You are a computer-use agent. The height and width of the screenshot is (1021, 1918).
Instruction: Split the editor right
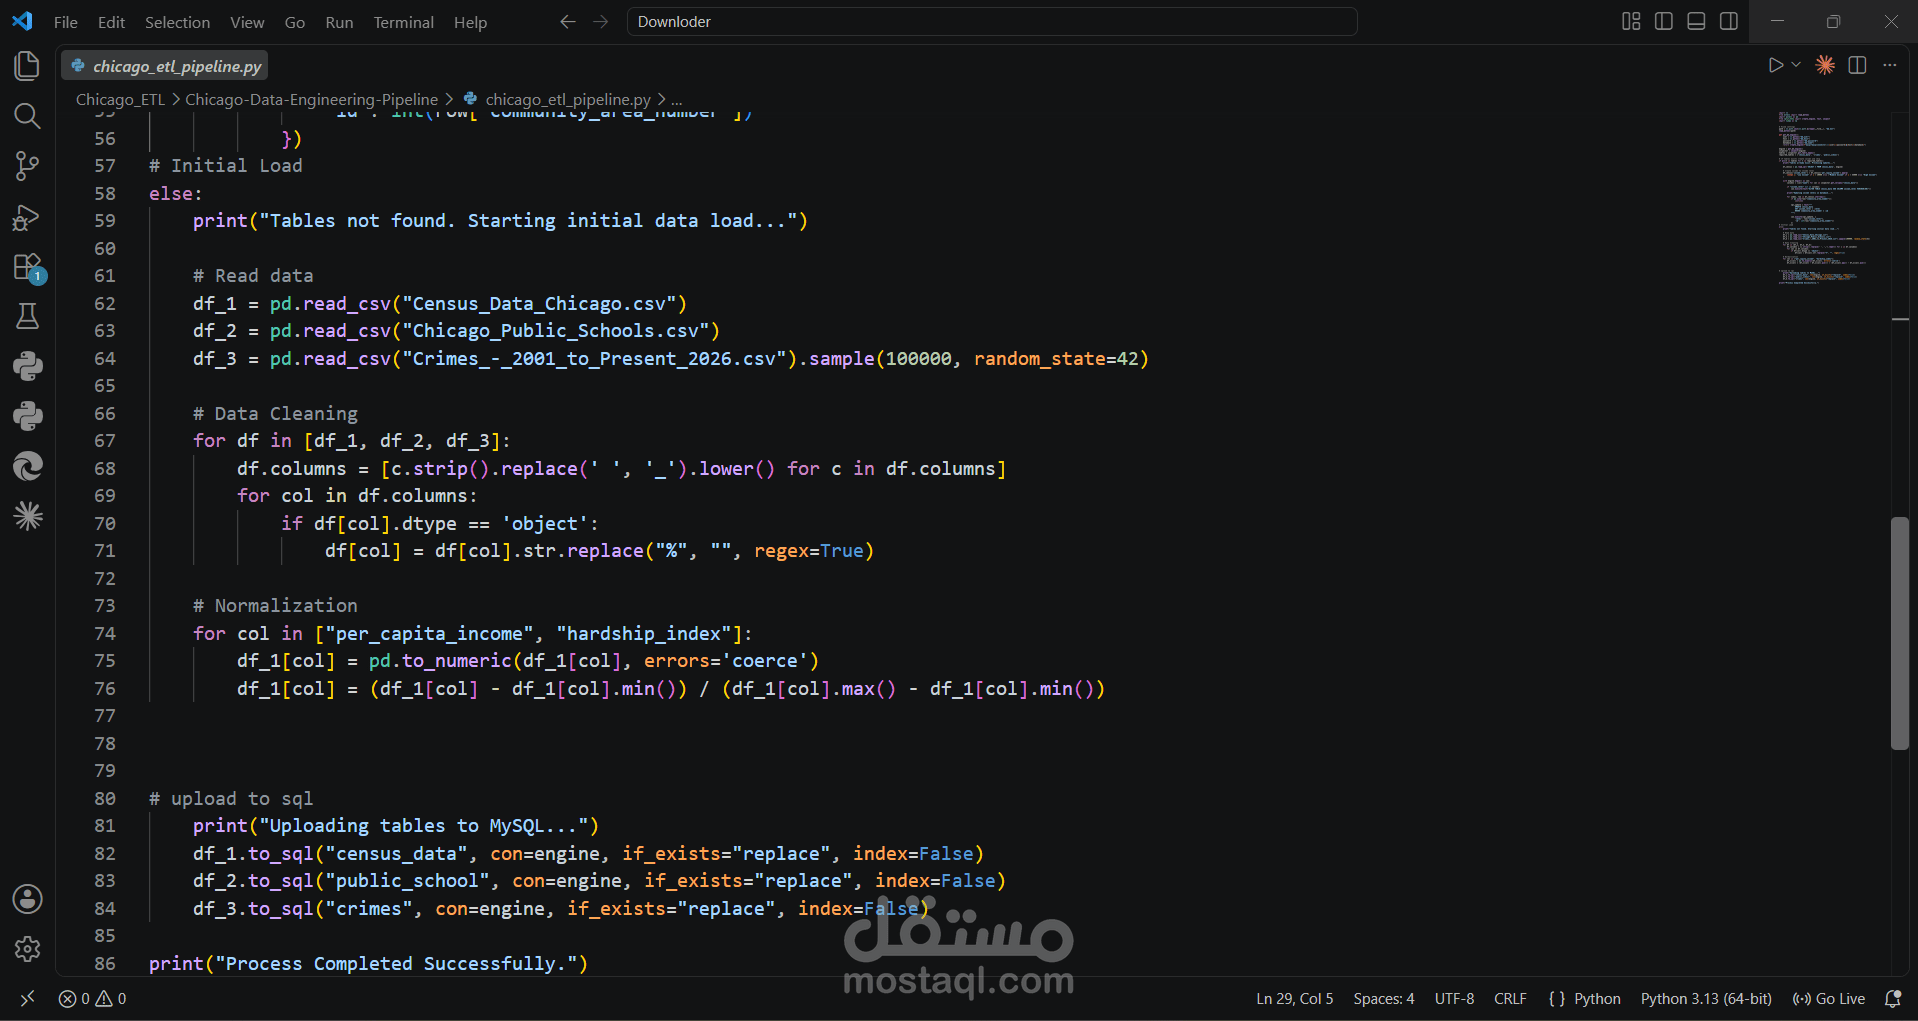click(x=1857, y=65)
